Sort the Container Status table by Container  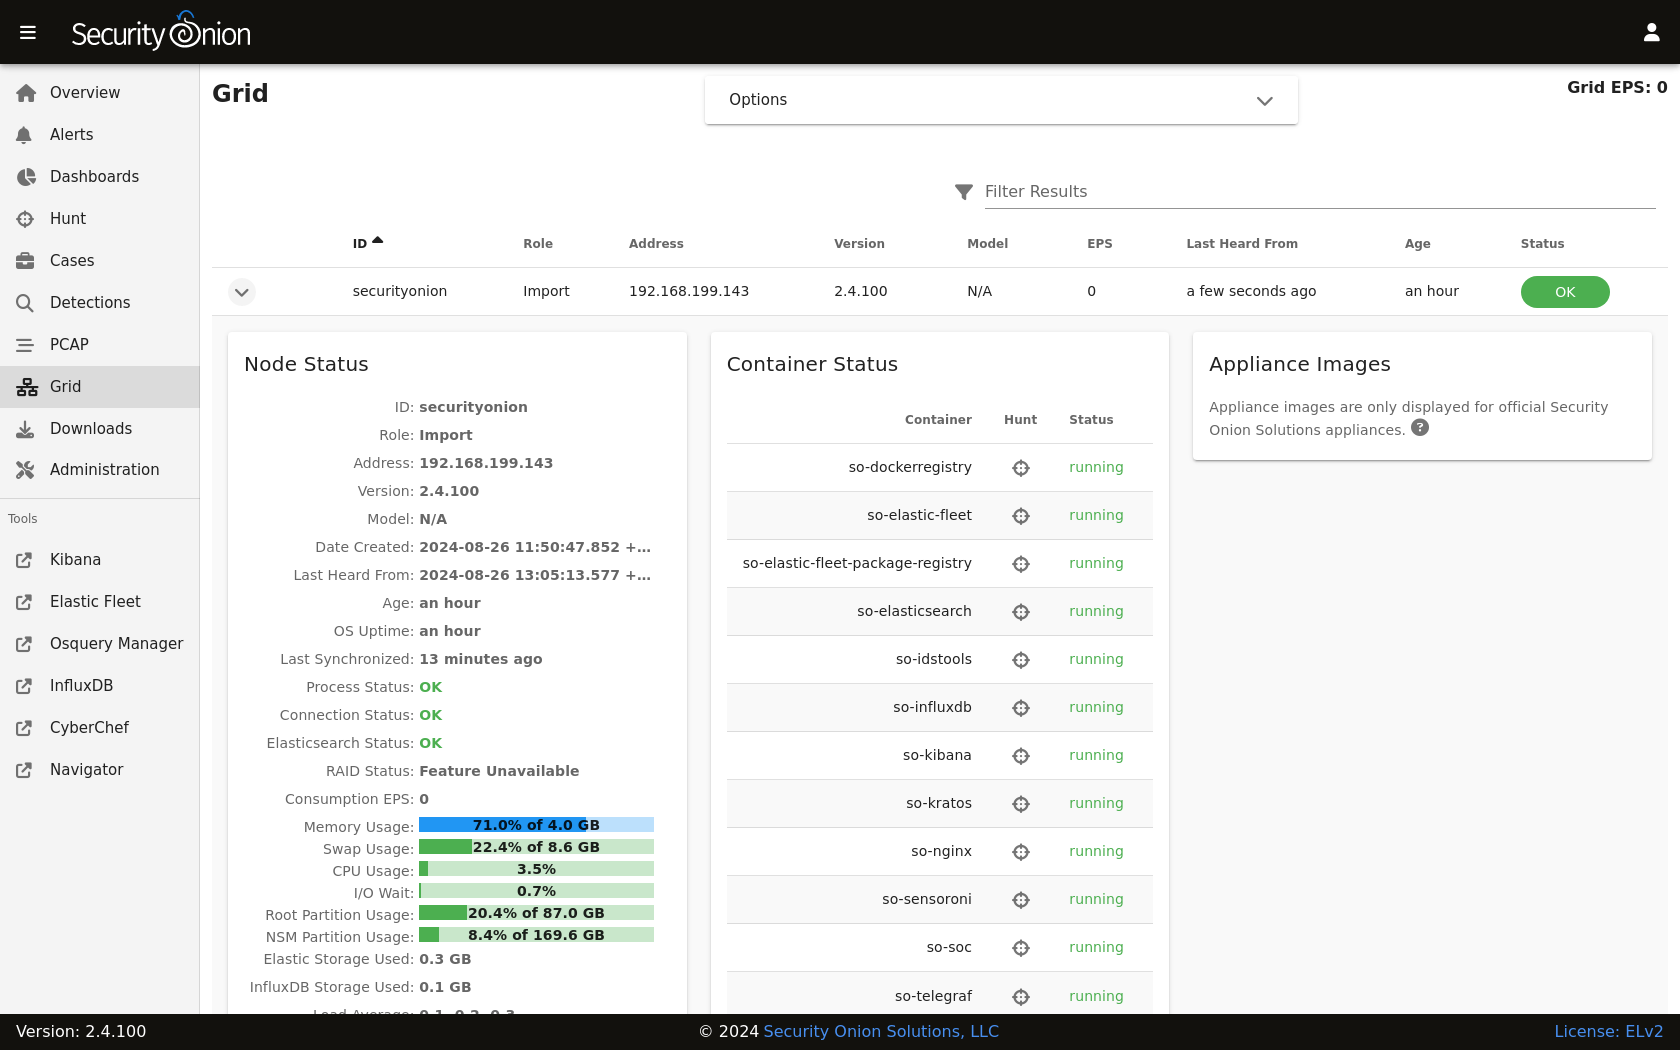point(938,420)
